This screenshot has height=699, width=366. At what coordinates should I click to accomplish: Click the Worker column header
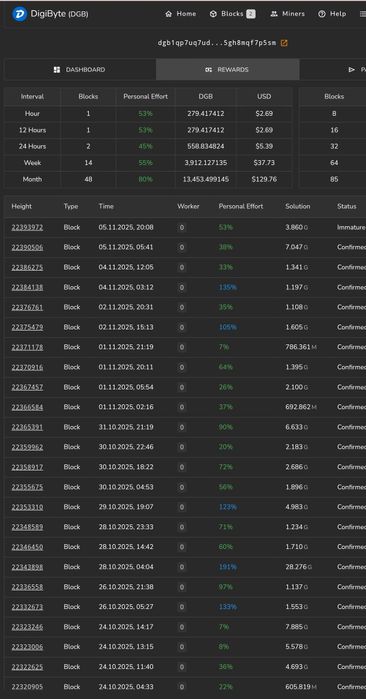188,206
